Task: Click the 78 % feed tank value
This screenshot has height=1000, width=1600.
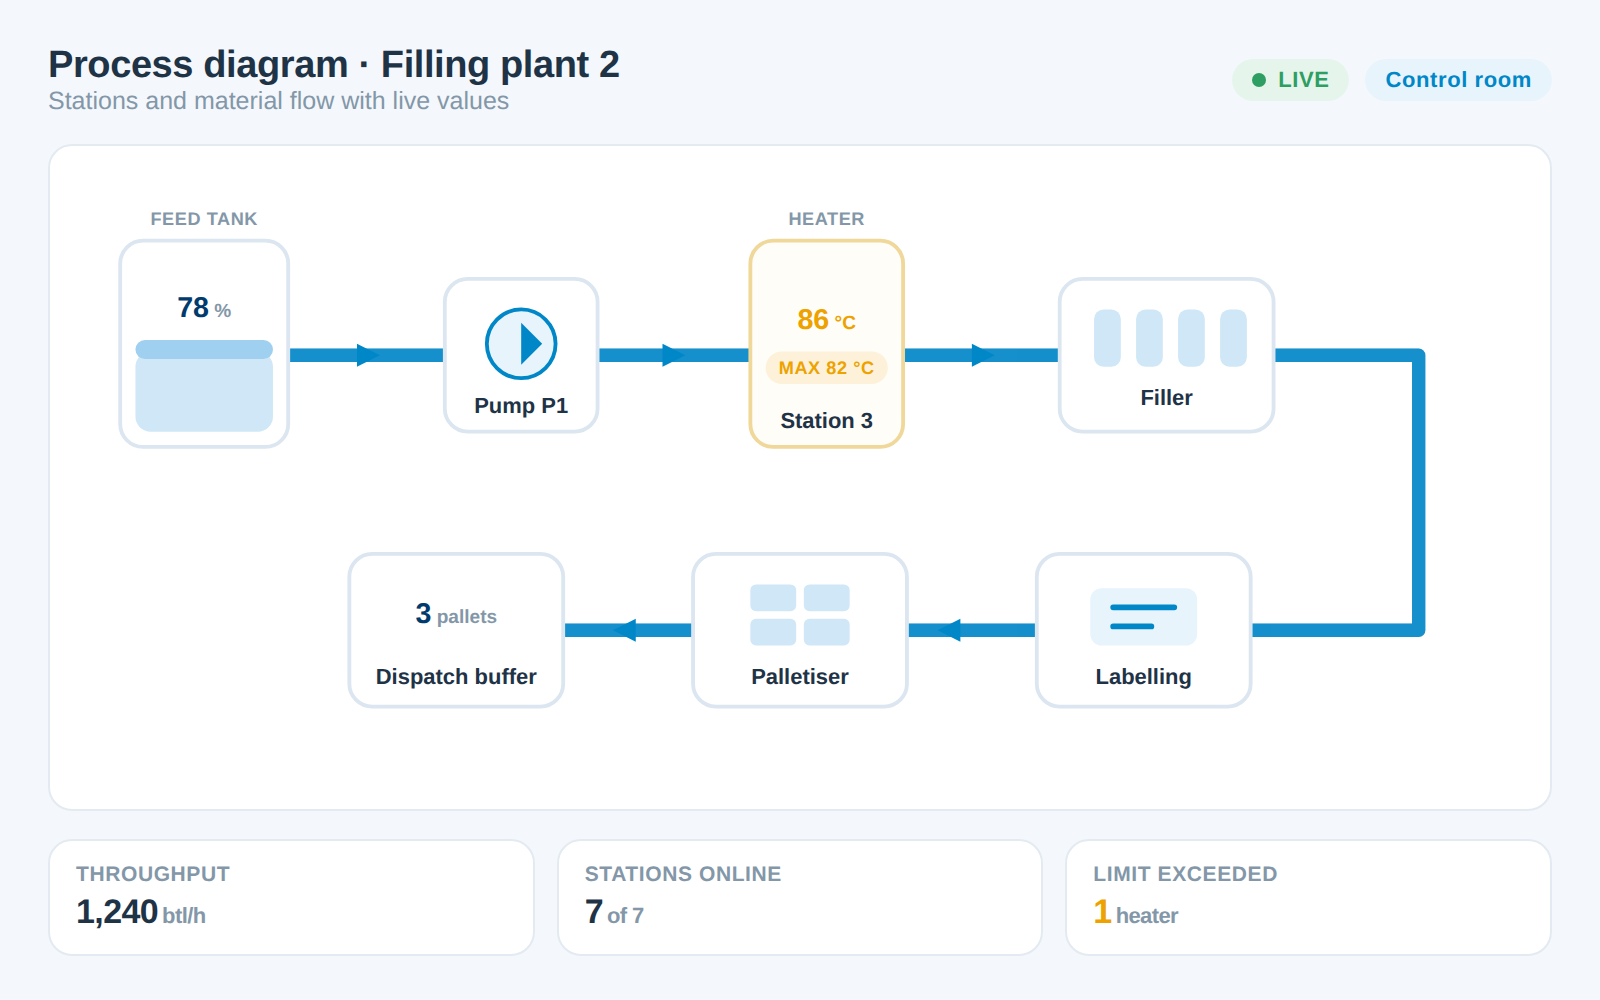Action: [x=204, y=308]
